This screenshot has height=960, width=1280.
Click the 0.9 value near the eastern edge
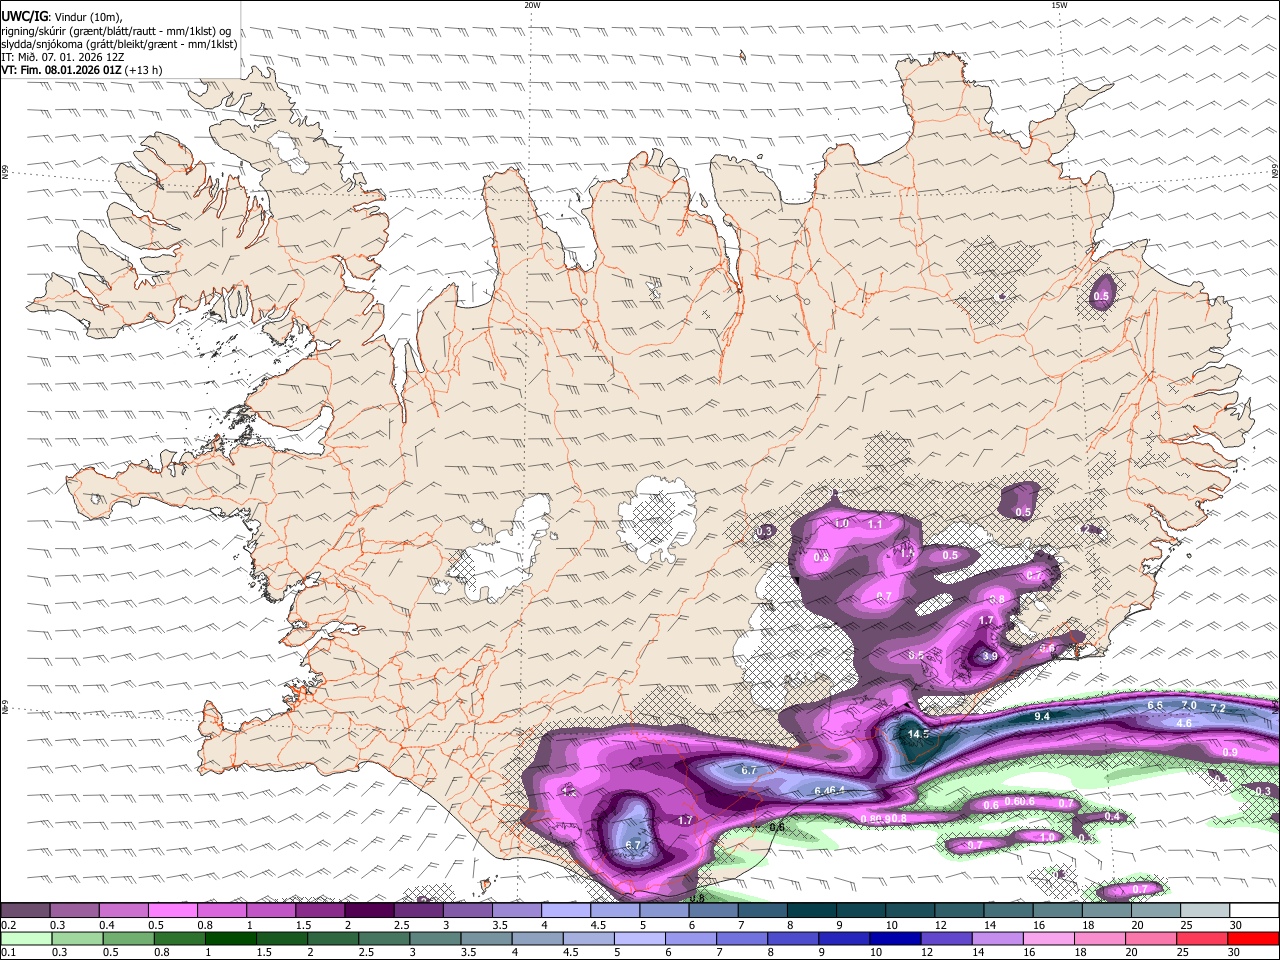coord(1231,752)
